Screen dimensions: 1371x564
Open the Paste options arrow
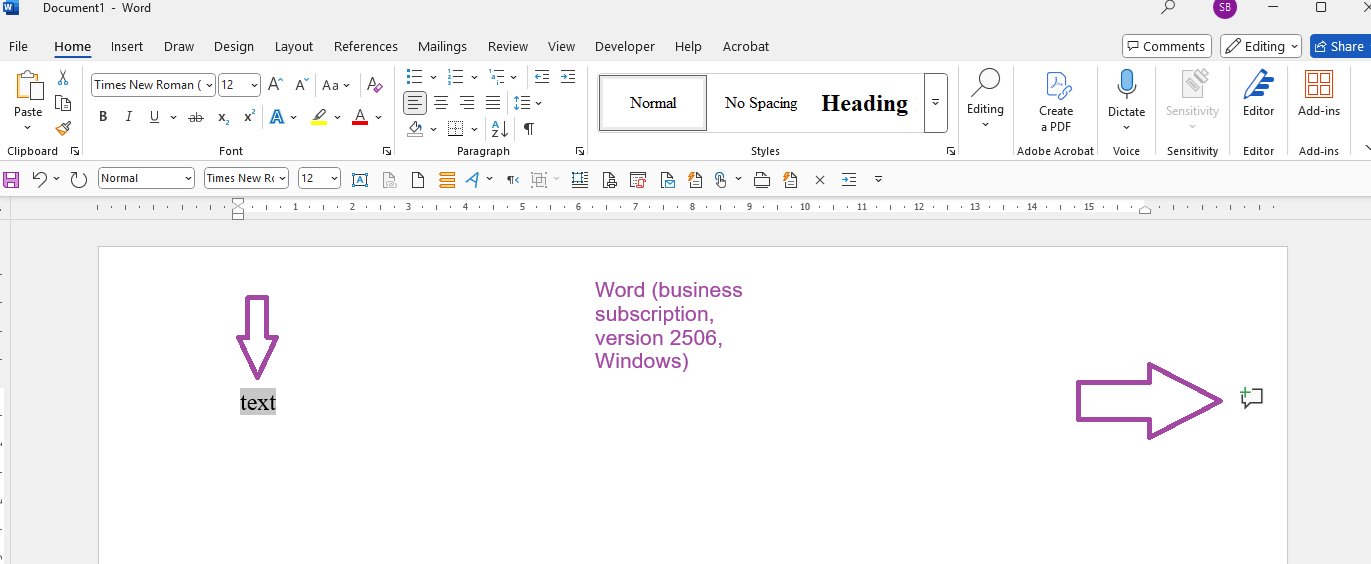pos(28,128)
